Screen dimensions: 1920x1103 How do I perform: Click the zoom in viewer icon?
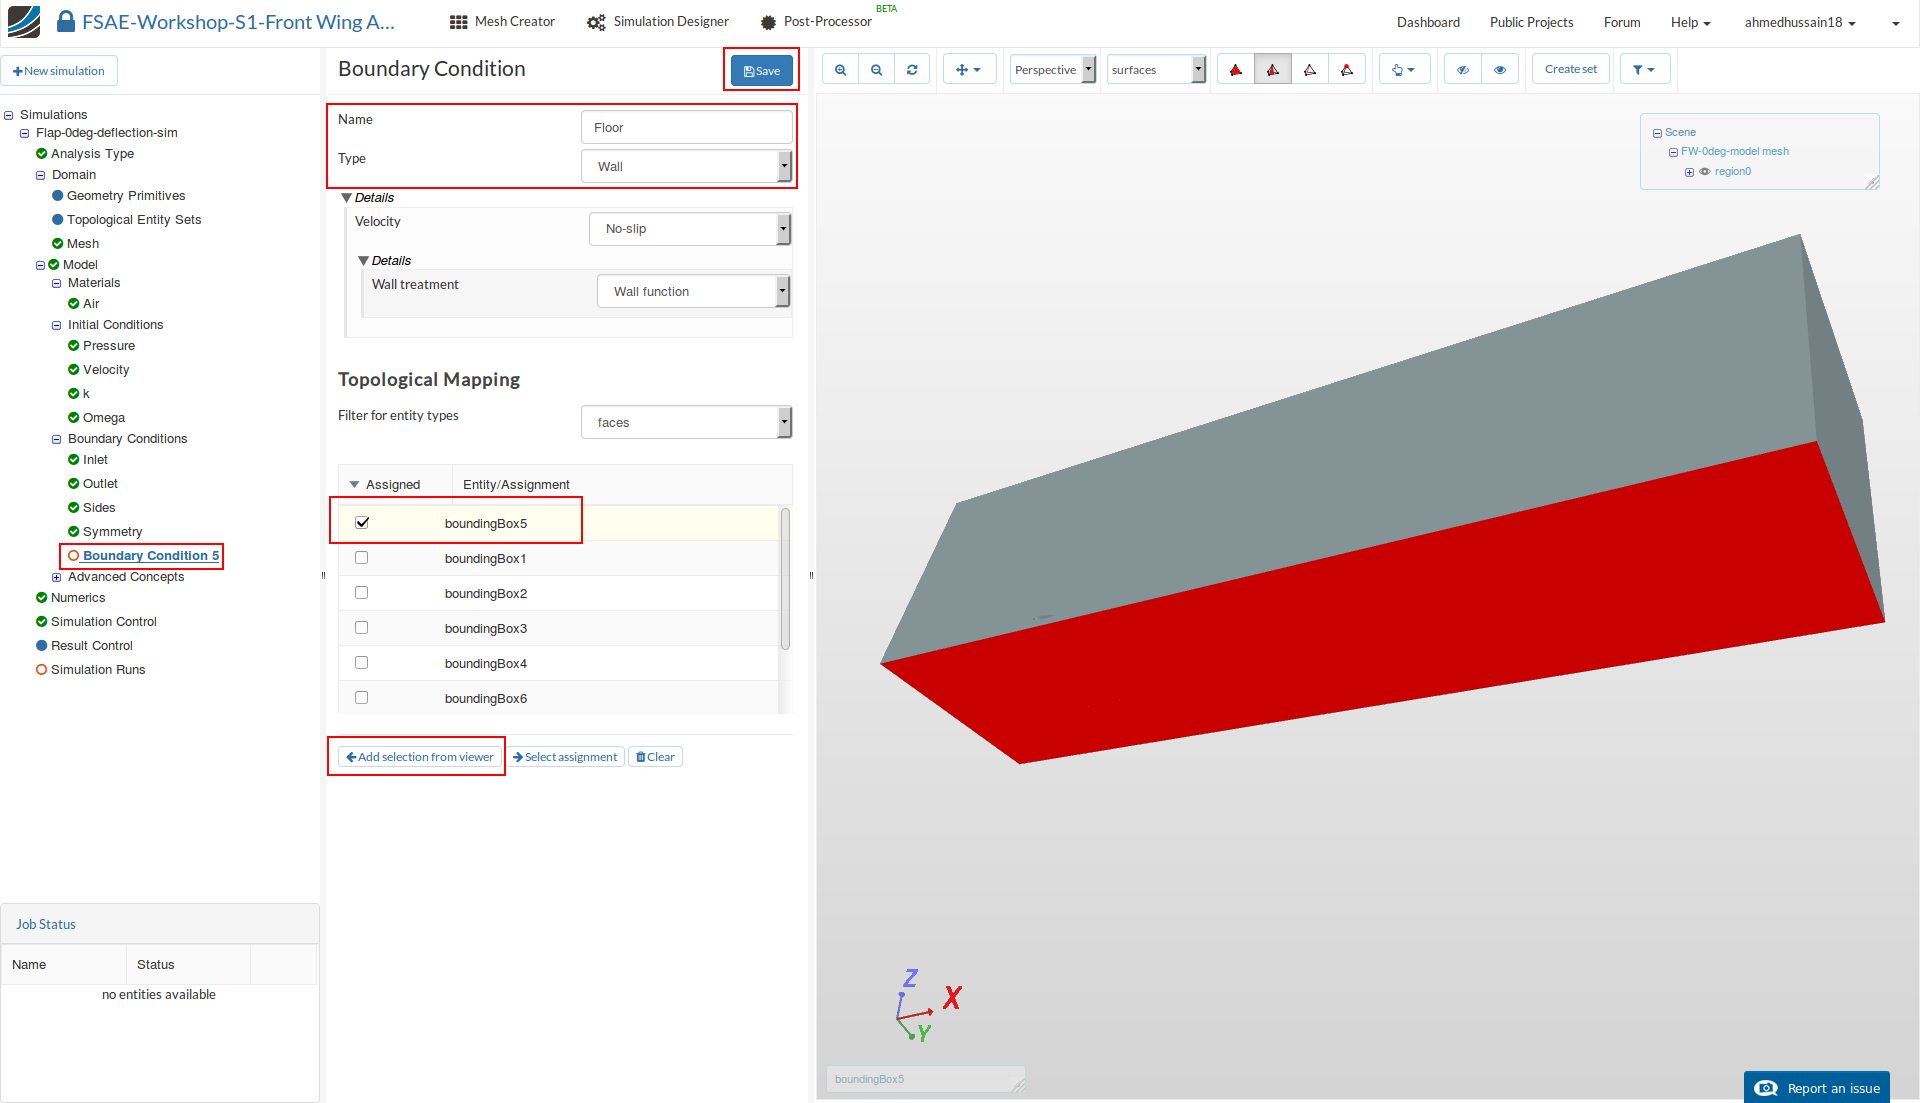tap(840, 70)
